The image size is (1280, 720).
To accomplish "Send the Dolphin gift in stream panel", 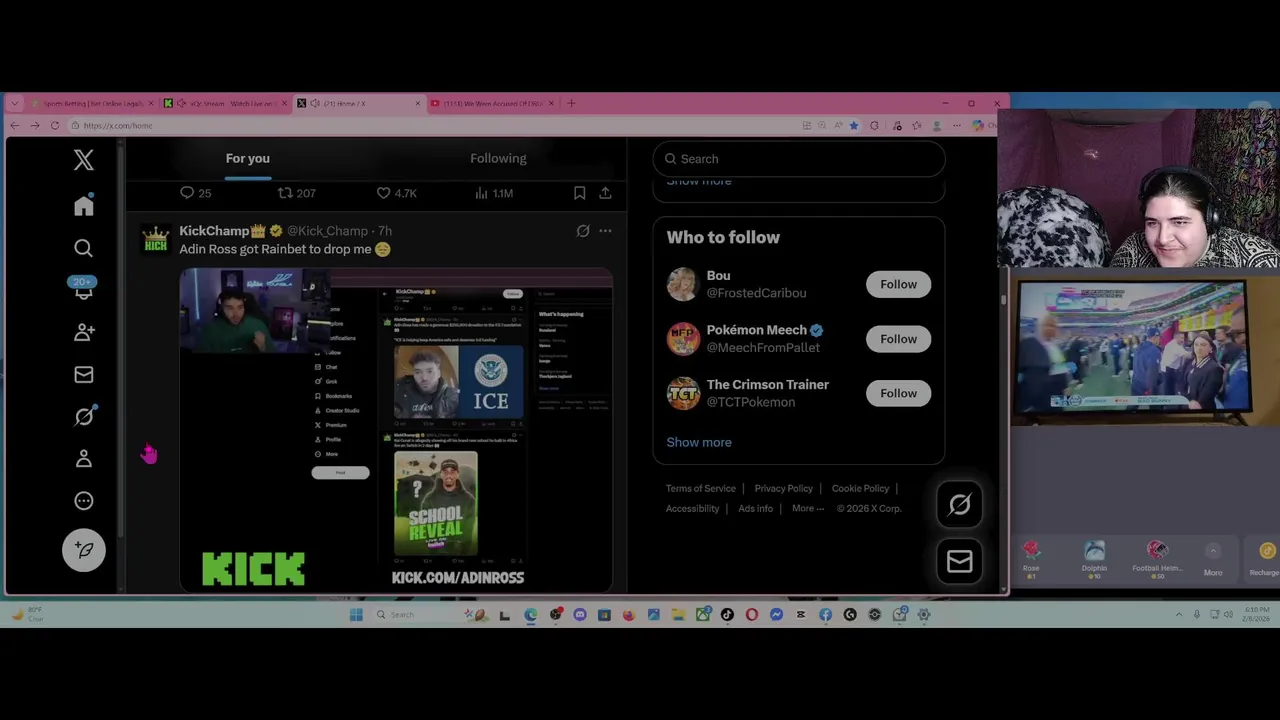I will pos(1094,558).
